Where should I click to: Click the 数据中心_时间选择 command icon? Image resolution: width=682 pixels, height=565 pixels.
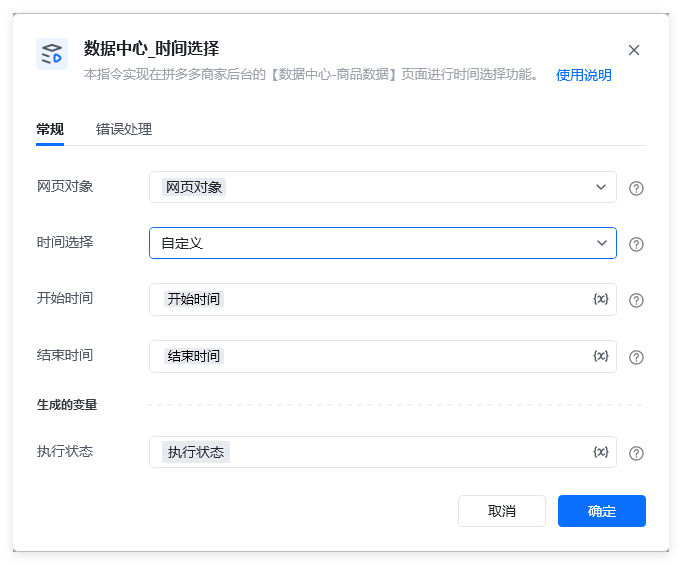pyautogui.click(x=52, y=54)
